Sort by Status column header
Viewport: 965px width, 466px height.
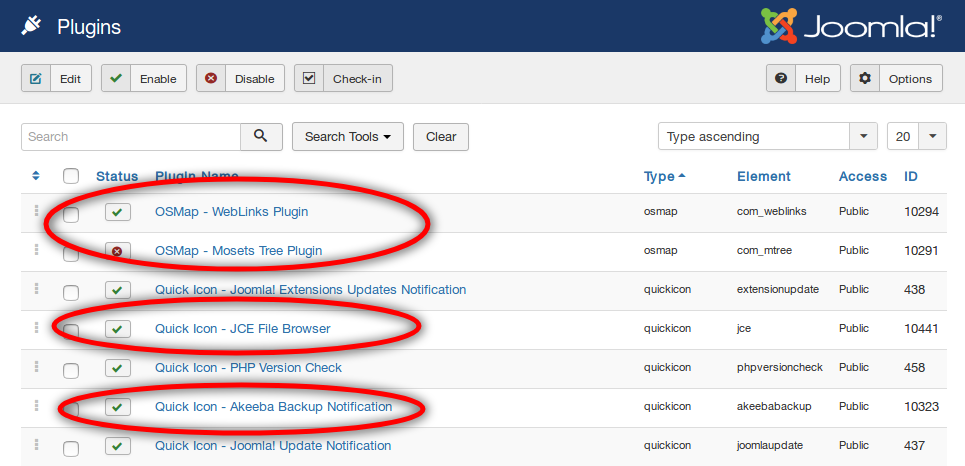tap(117, 176)
